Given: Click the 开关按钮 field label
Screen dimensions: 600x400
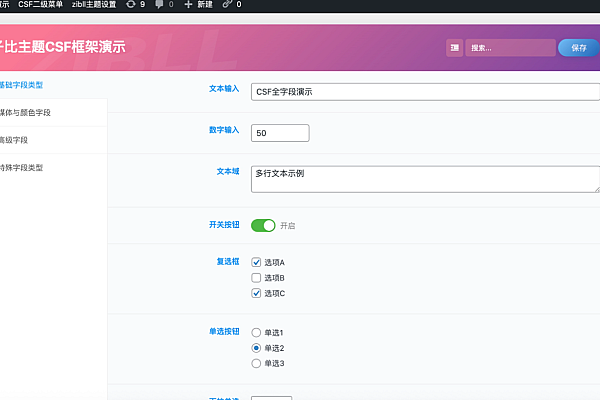Looking at the screenshot, I should click(x=224, y=225).
